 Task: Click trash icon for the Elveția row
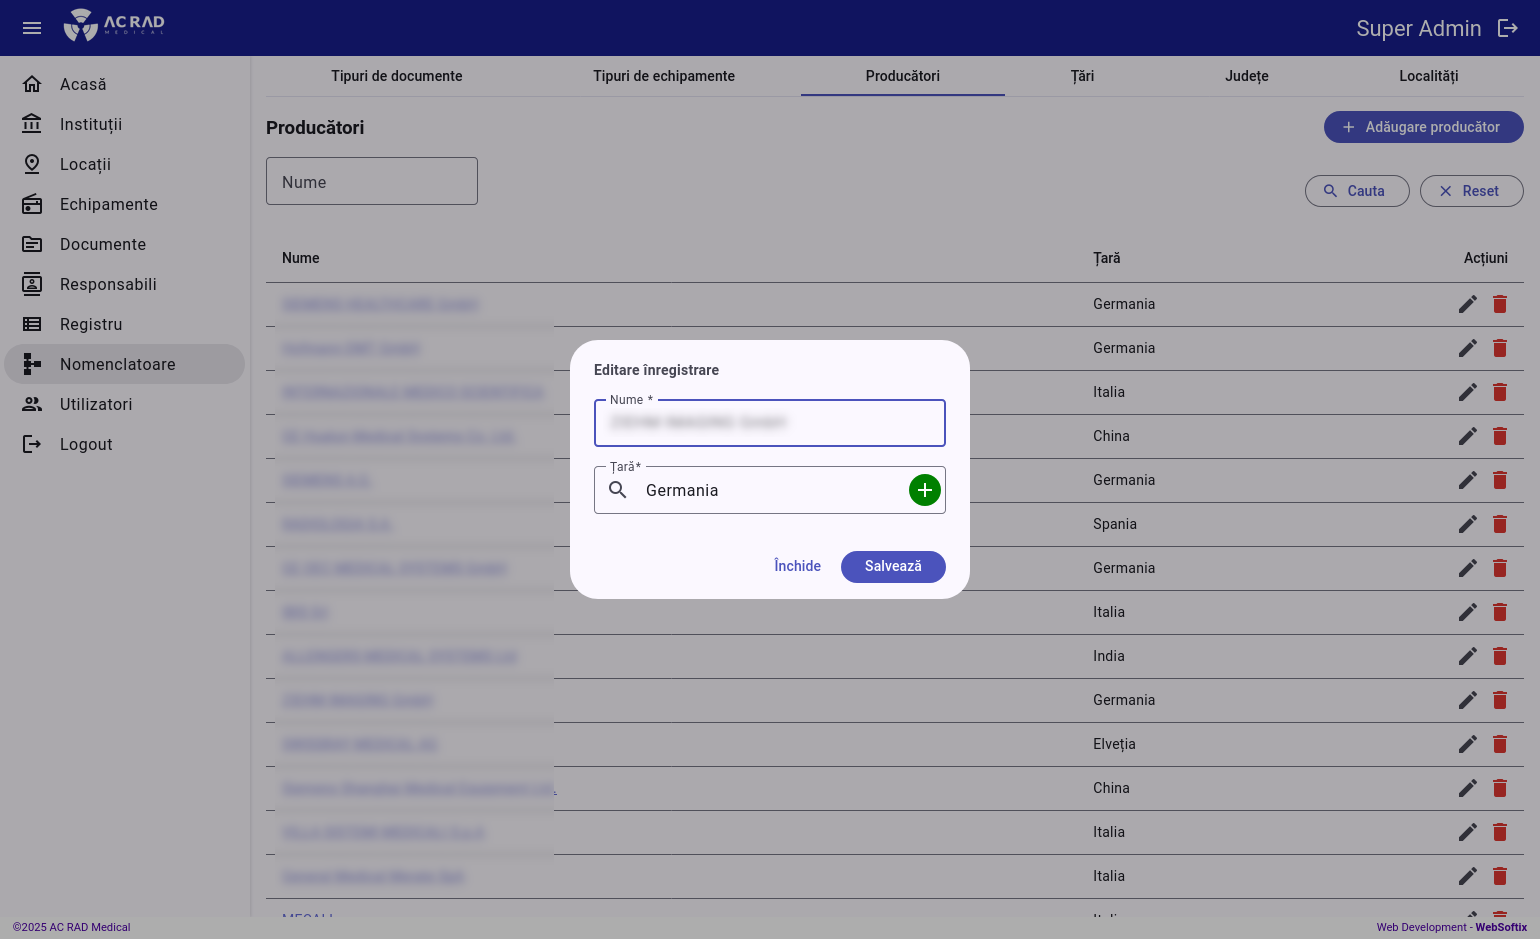(1499, 744)
